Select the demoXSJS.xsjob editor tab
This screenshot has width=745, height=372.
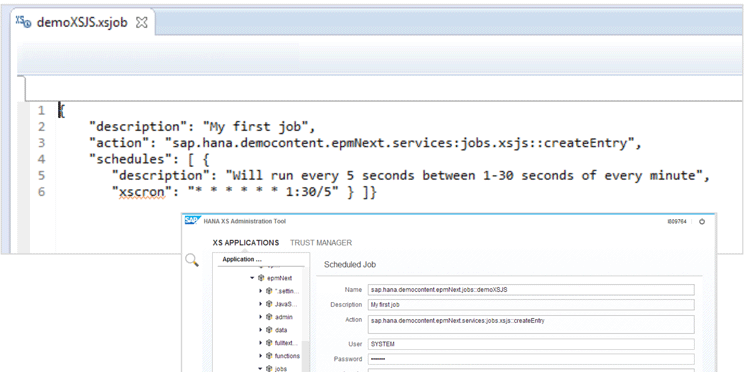tap(82, 22)
